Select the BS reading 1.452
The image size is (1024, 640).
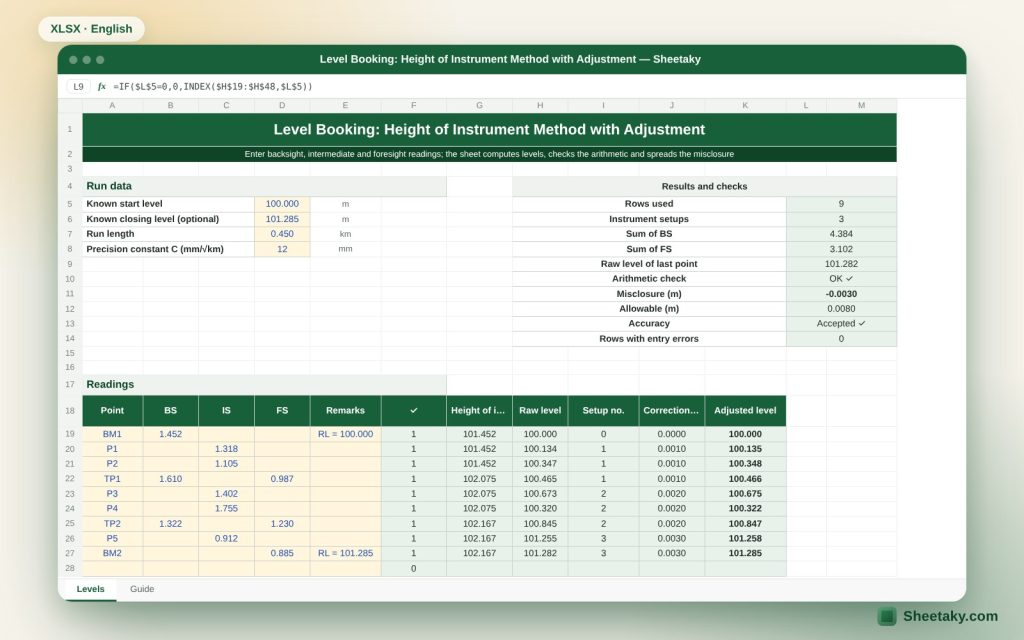tap(170, 434)
